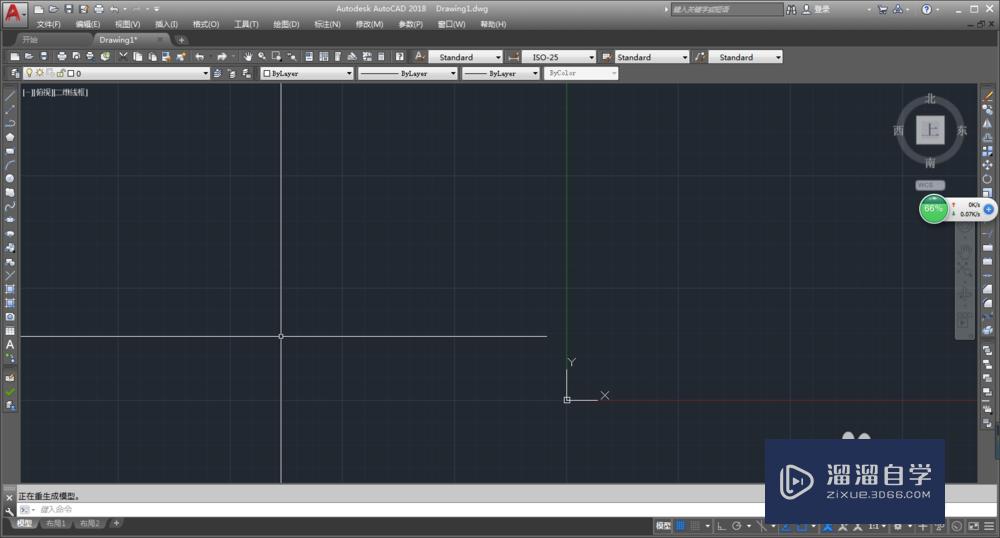
Task: Open the 绘图(D) menu
Action: coord(286,24)
